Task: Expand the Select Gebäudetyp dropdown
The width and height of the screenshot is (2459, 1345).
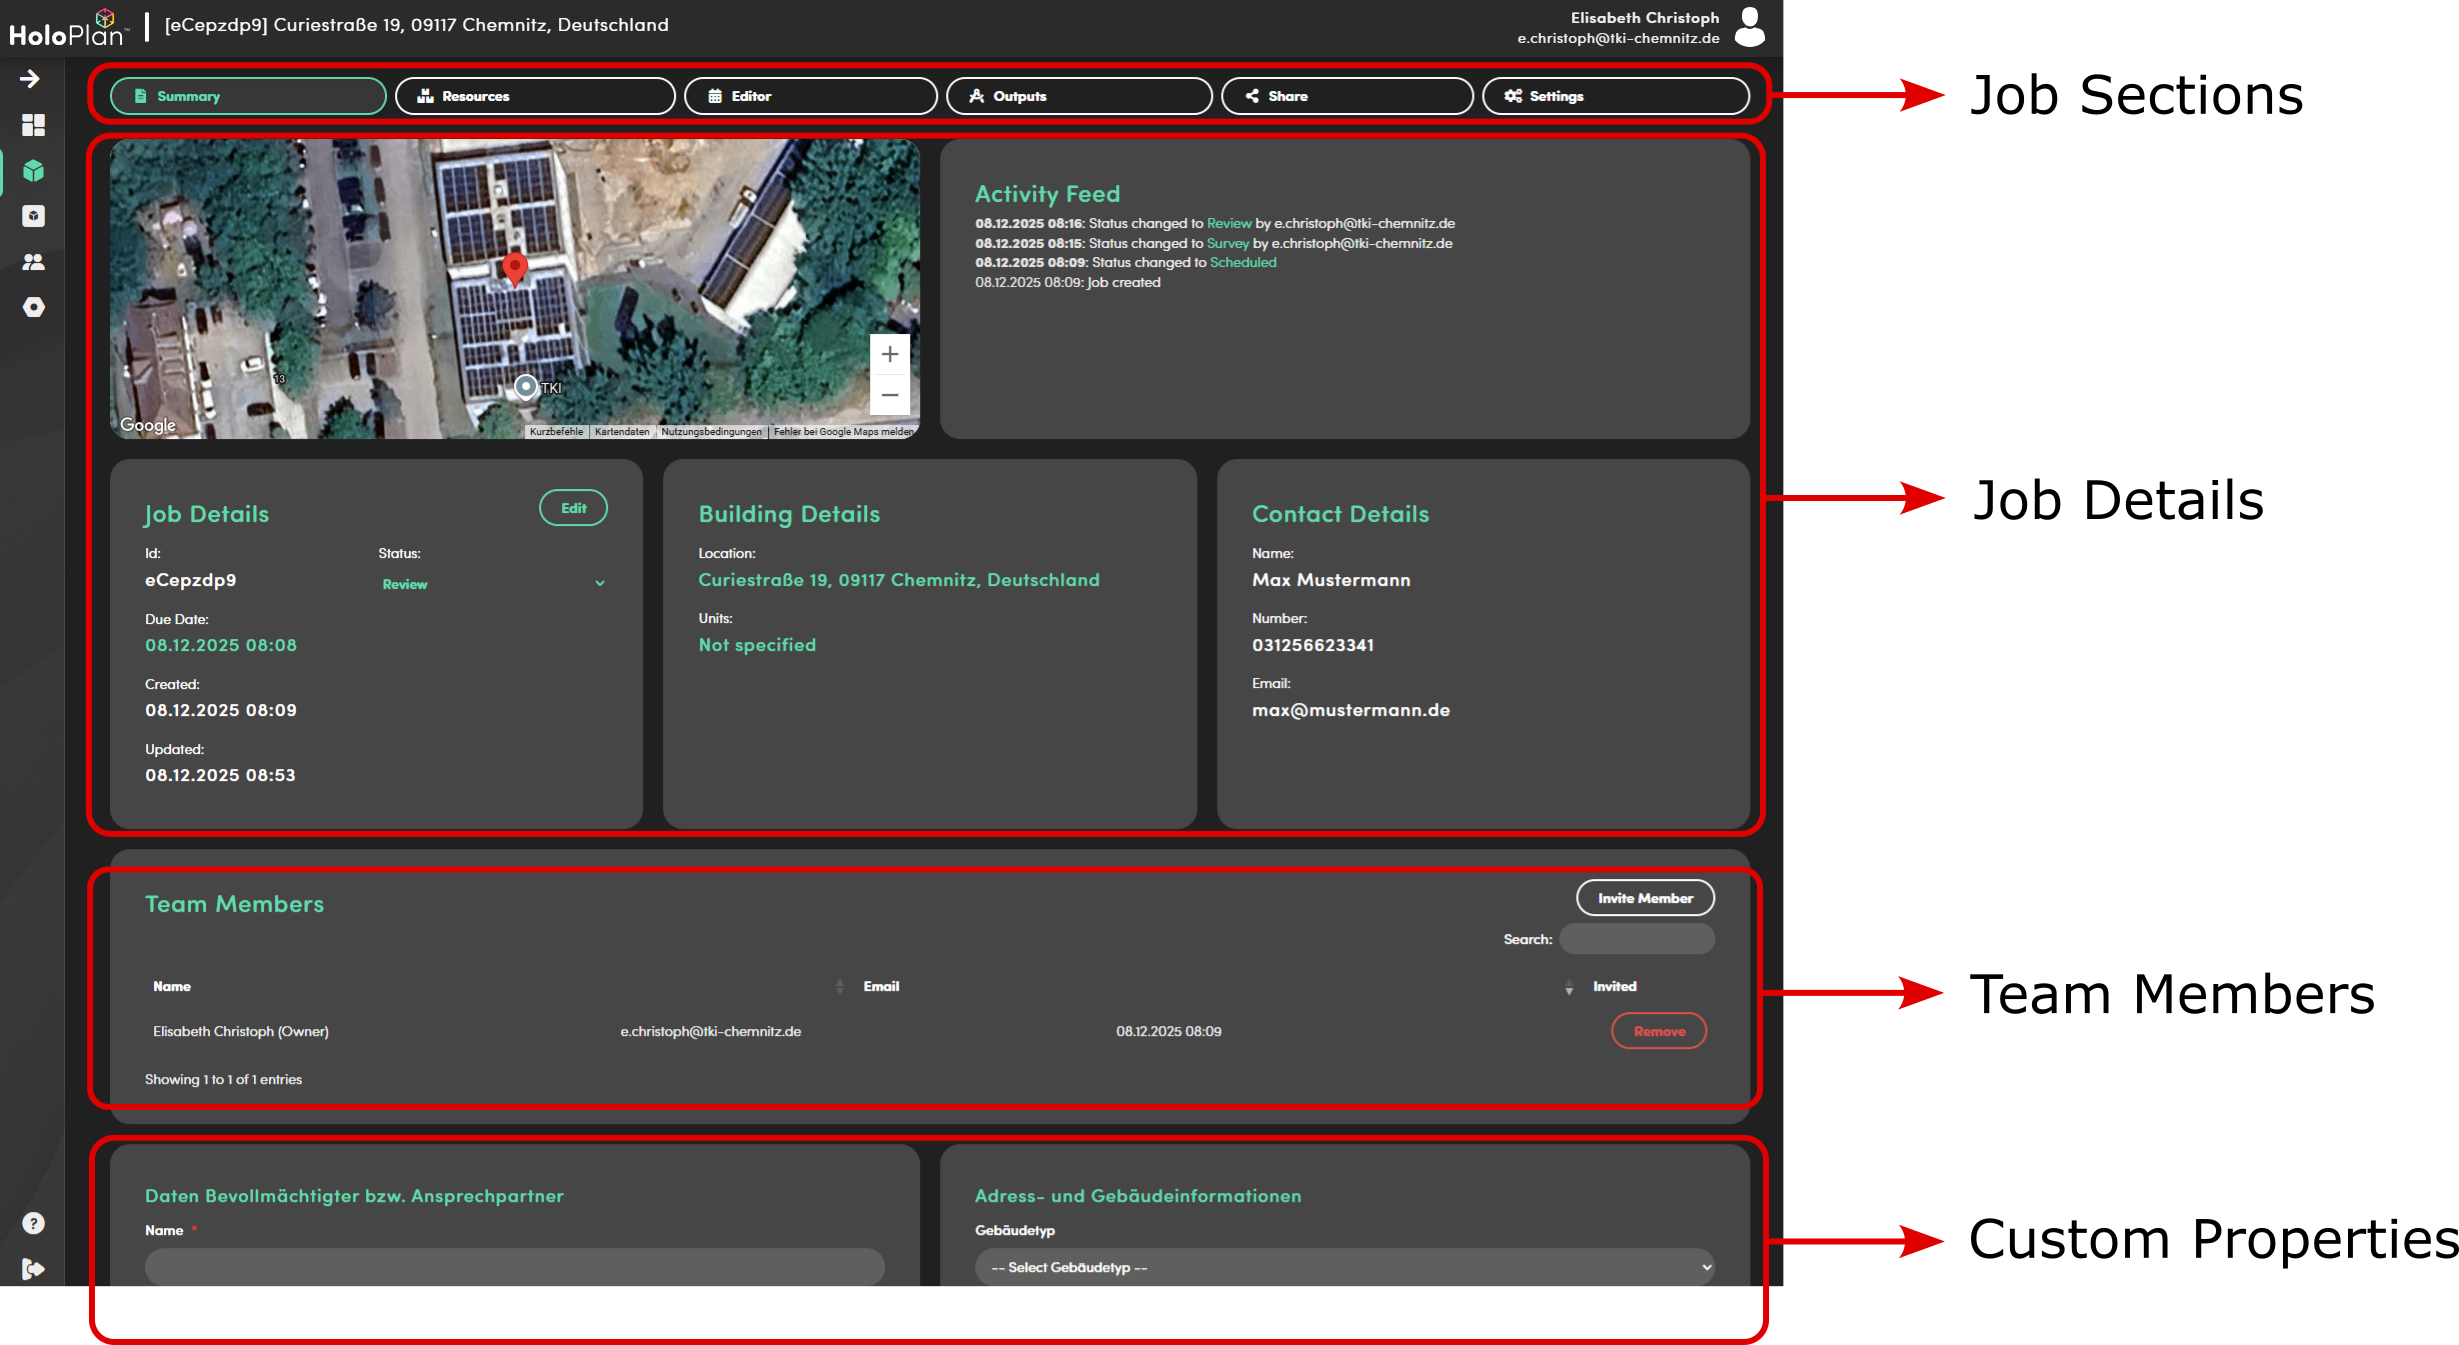Action: [1343, 1267]
